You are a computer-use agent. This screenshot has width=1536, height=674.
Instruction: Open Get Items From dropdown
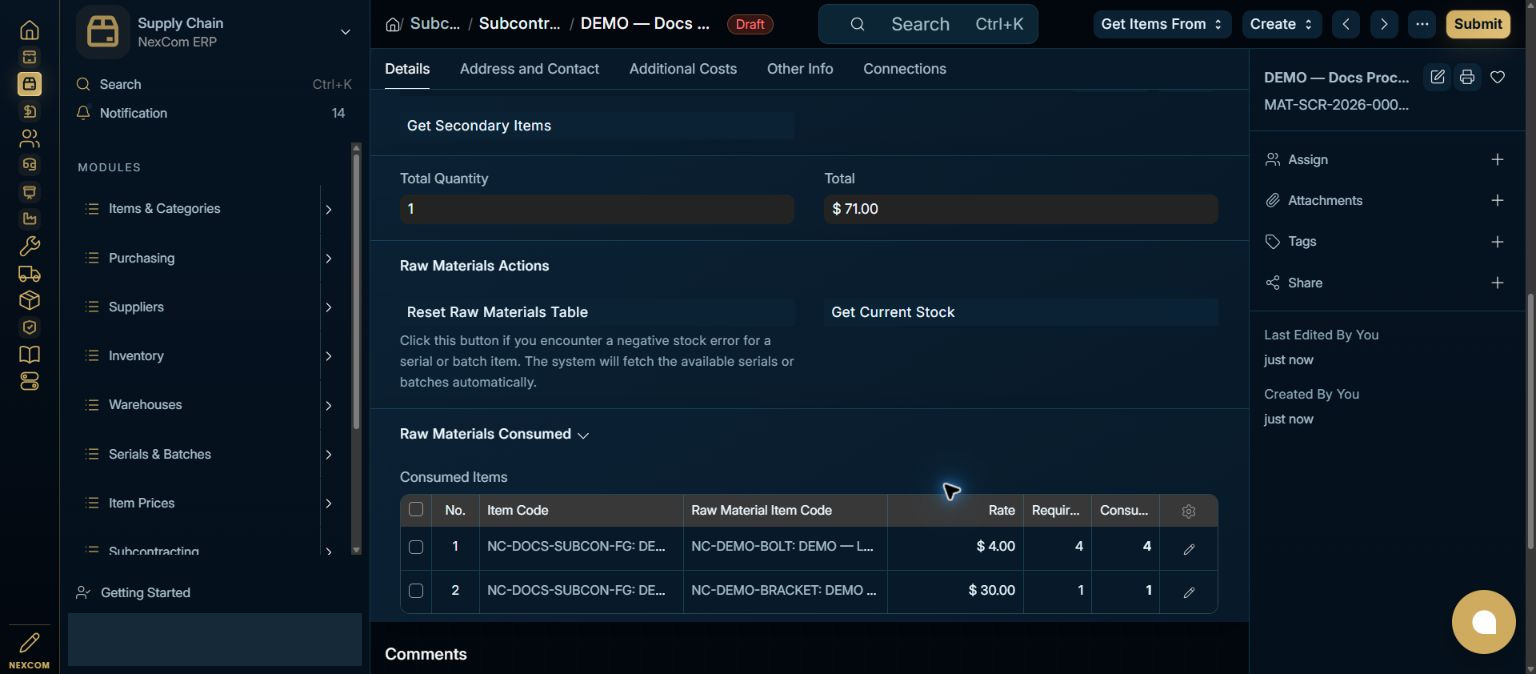[x=1162, y=24]
